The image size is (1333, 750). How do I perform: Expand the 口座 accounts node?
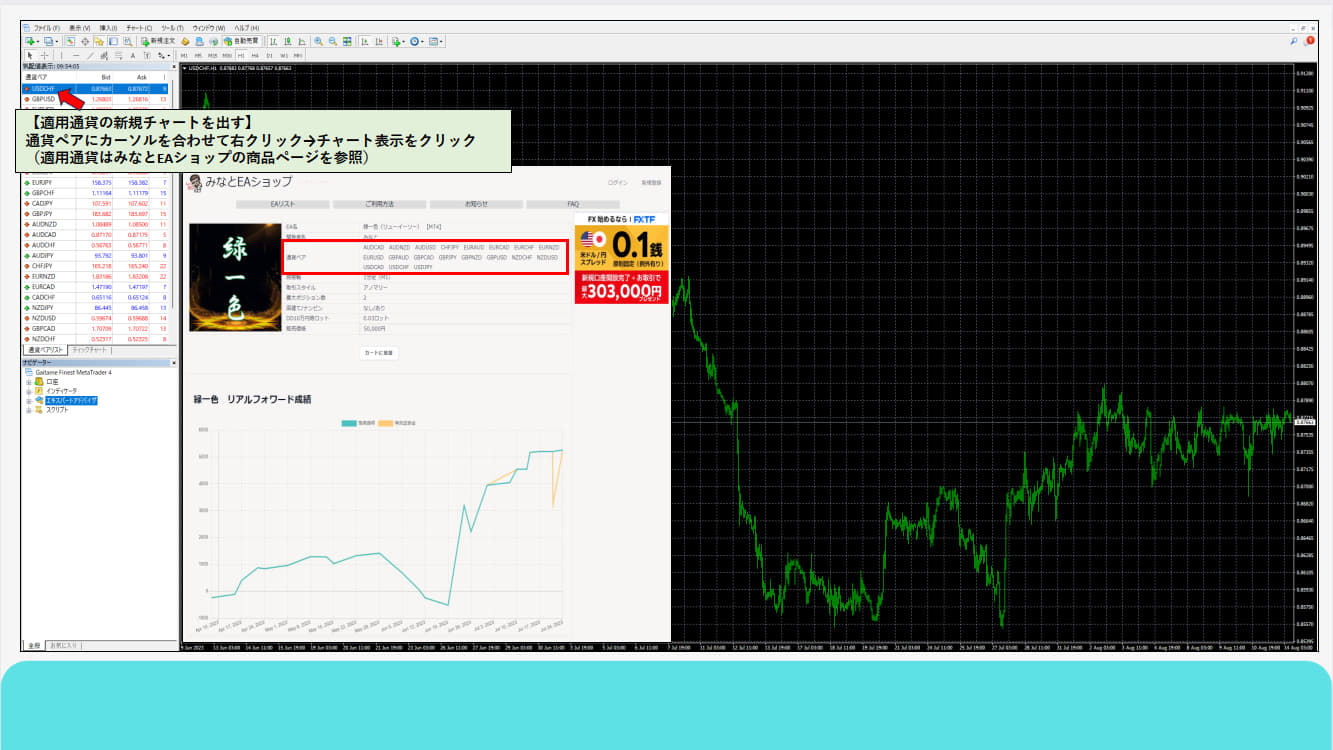click(29, 381)
